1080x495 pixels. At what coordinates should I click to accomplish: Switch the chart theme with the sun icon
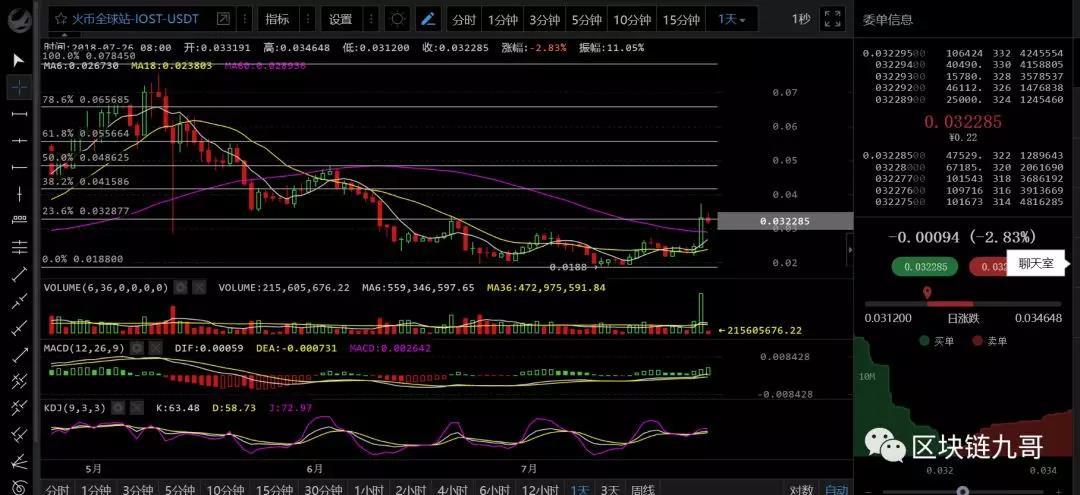[x=397, y=19]
